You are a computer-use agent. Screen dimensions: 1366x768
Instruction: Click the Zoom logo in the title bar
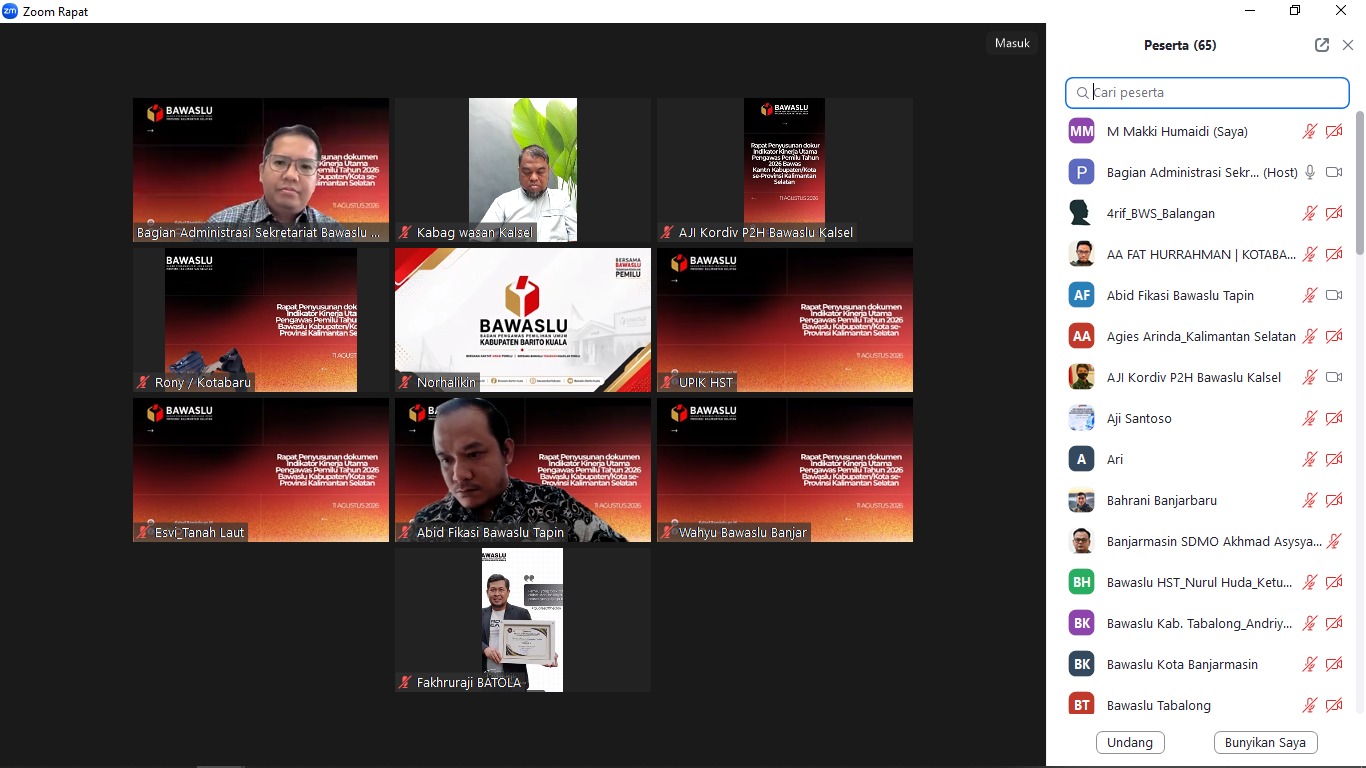pyautogui.click(x=10, y=11)
